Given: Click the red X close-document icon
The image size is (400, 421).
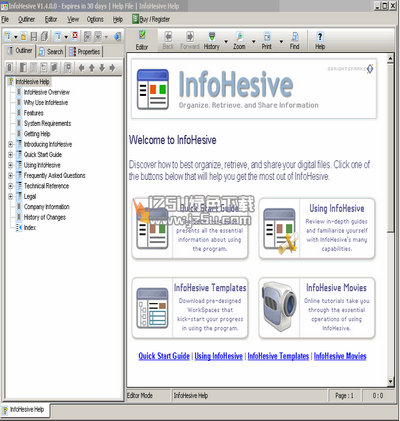Looking at the screenshot, I should click(75, 36).
